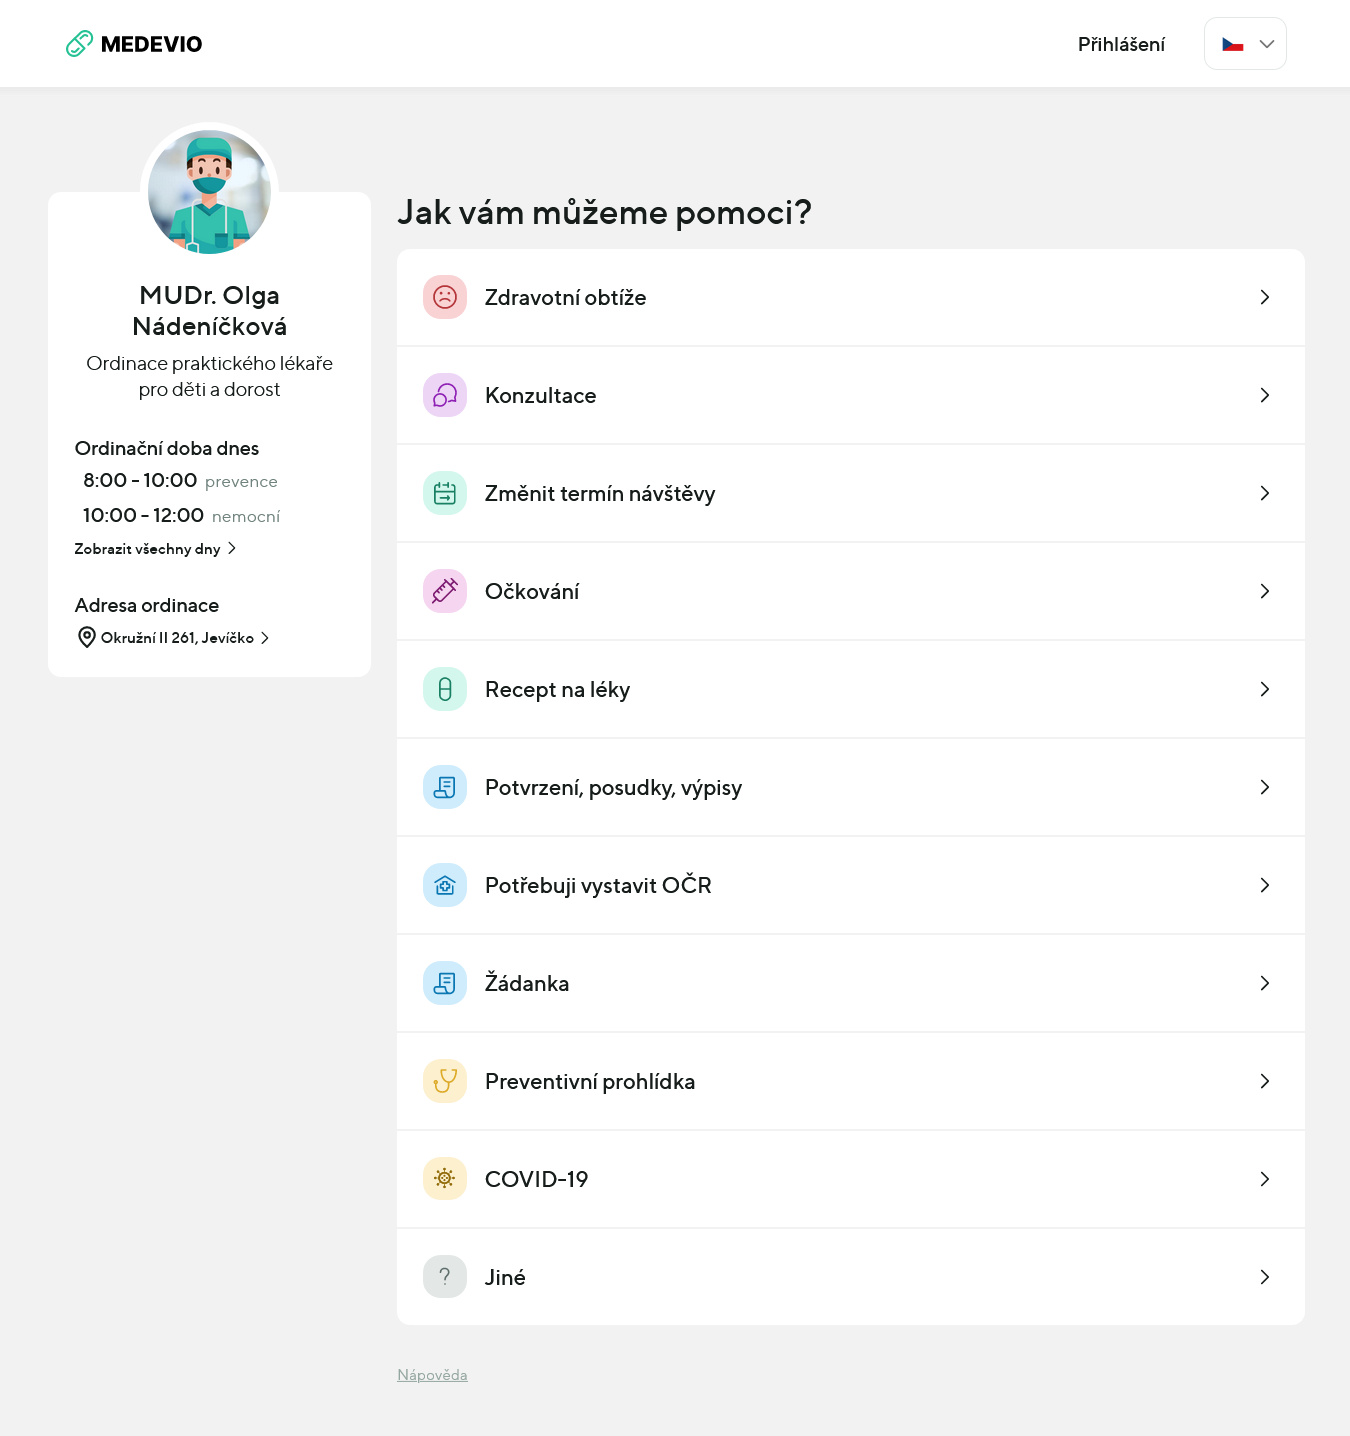
Task: Click the syringe Očkování icon
Action: (445, 591)
